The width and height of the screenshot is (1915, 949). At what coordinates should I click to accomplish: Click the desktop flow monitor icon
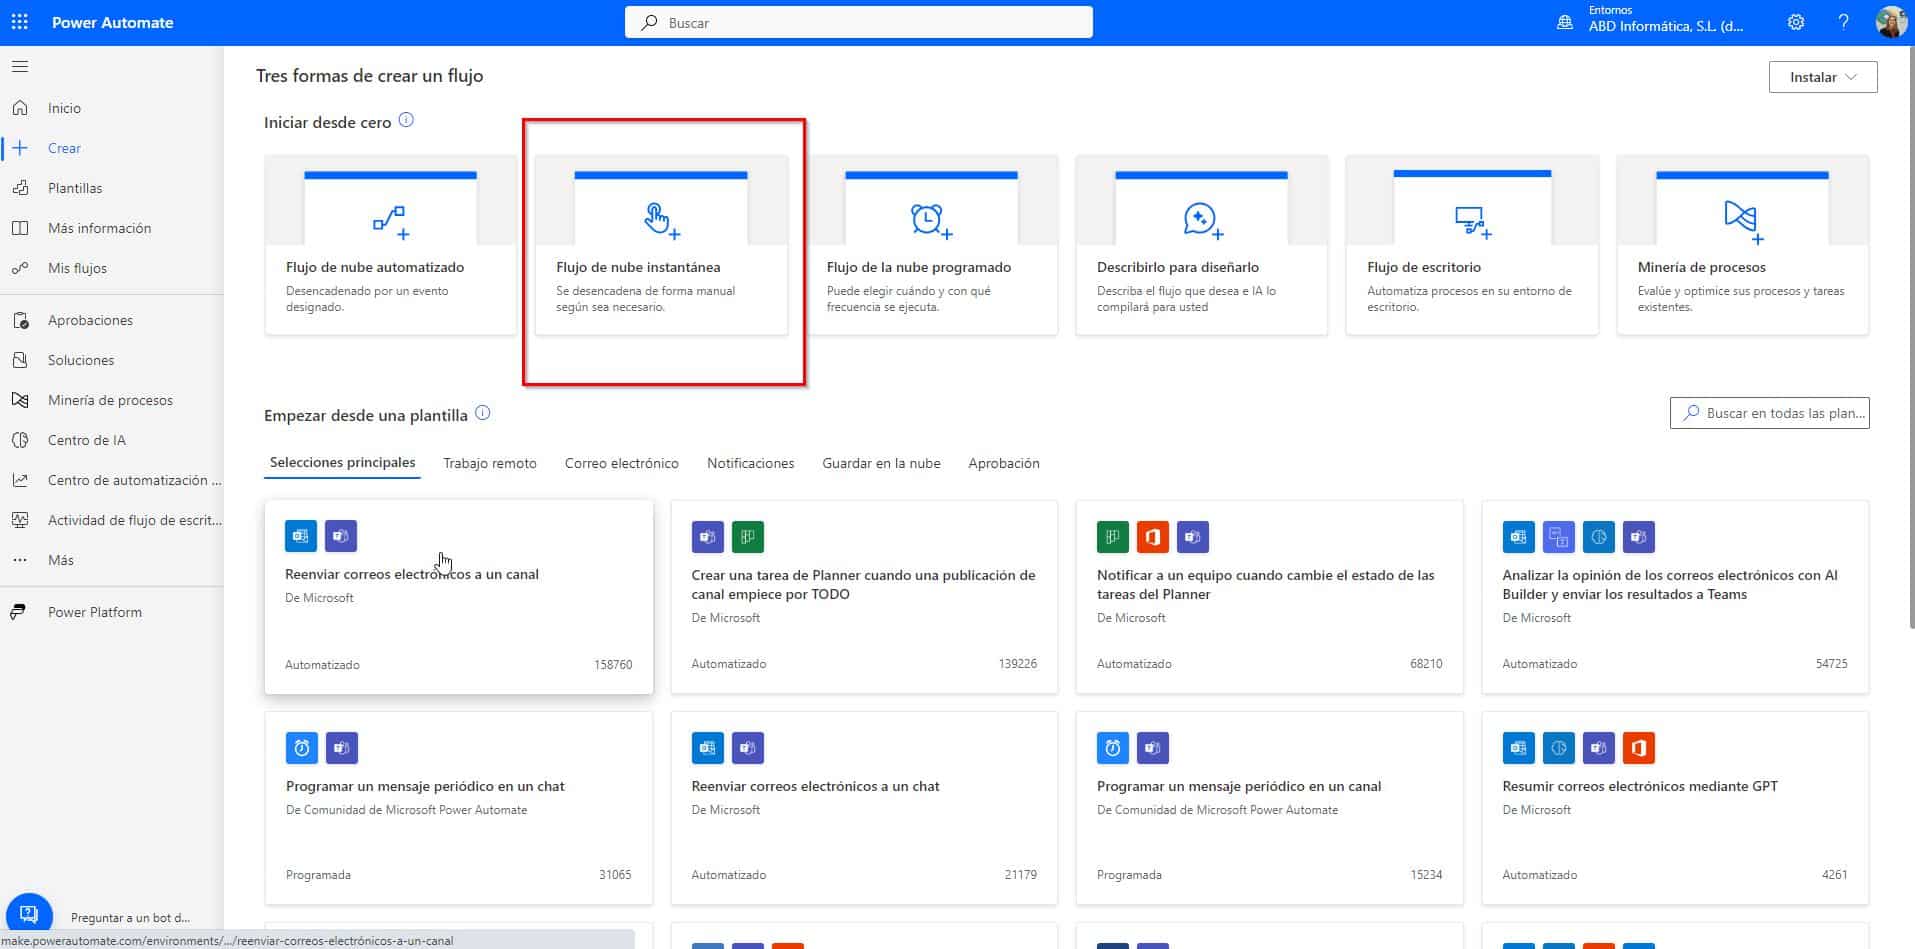(x=1472, y=222)
